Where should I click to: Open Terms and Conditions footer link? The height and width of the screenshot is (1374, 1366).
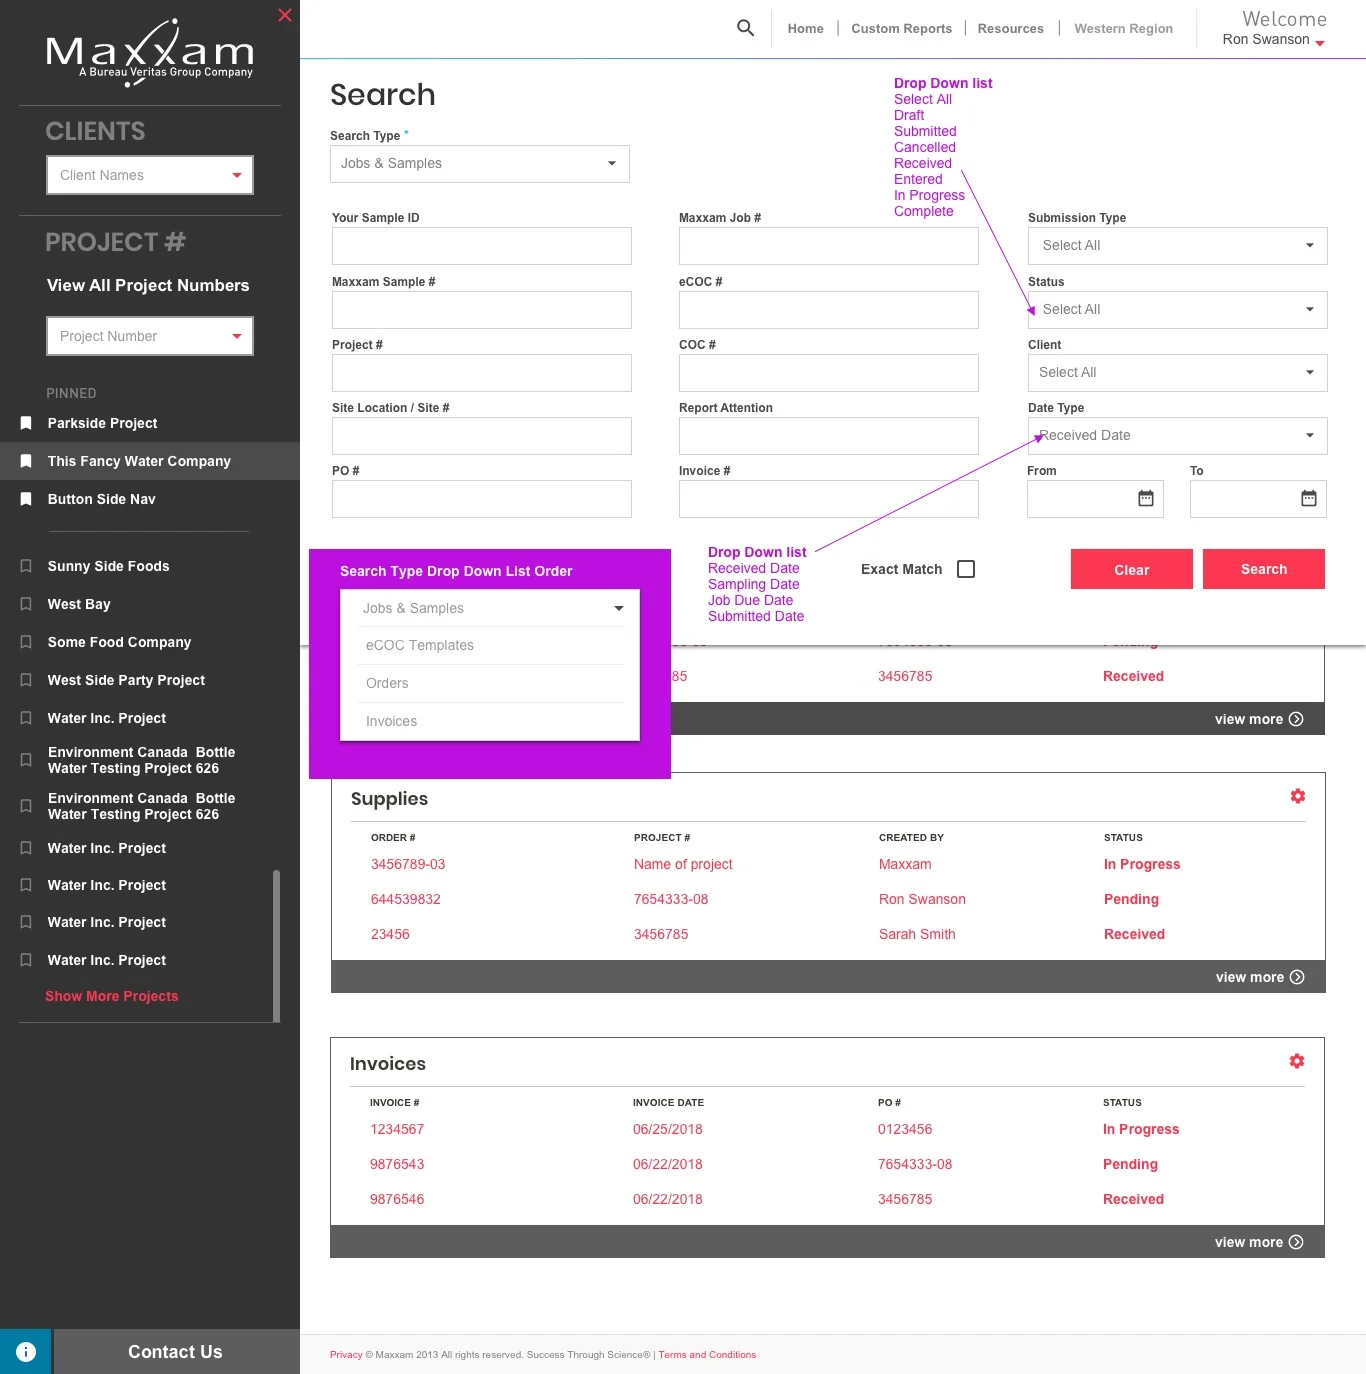[x=707, y=1355]
